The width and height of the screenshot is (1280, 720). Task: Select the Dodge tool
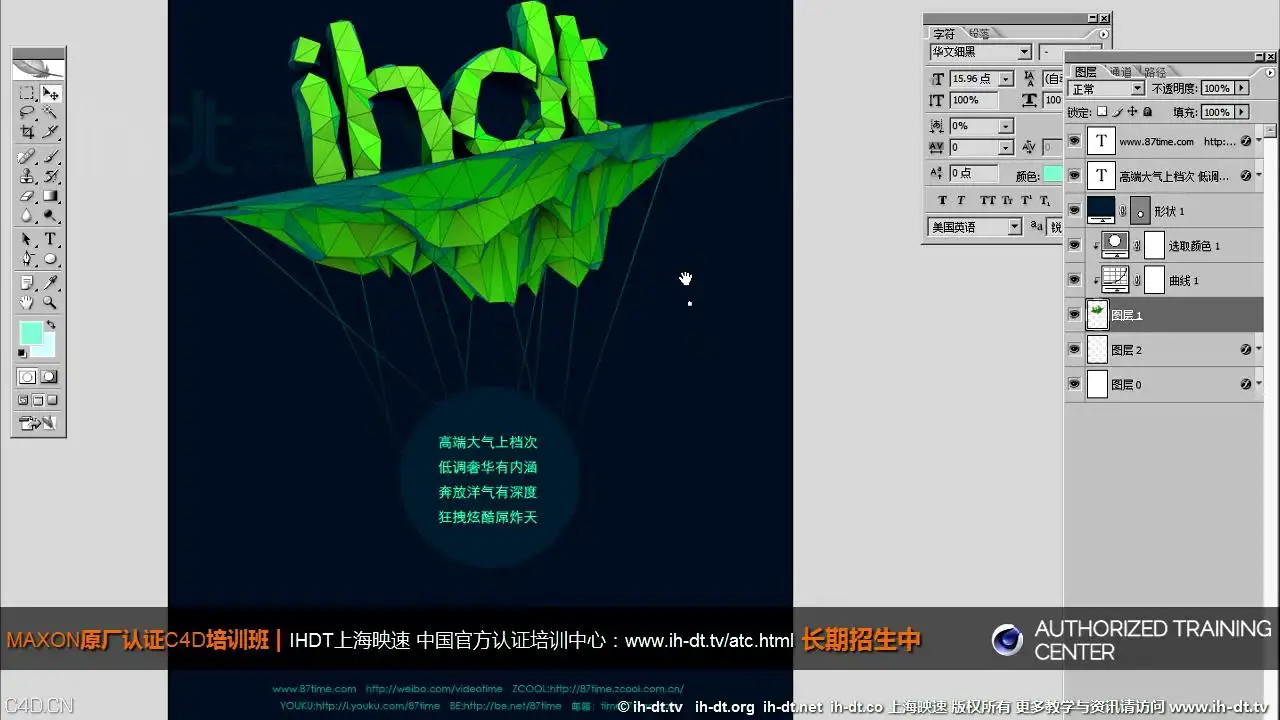point(50,215)
